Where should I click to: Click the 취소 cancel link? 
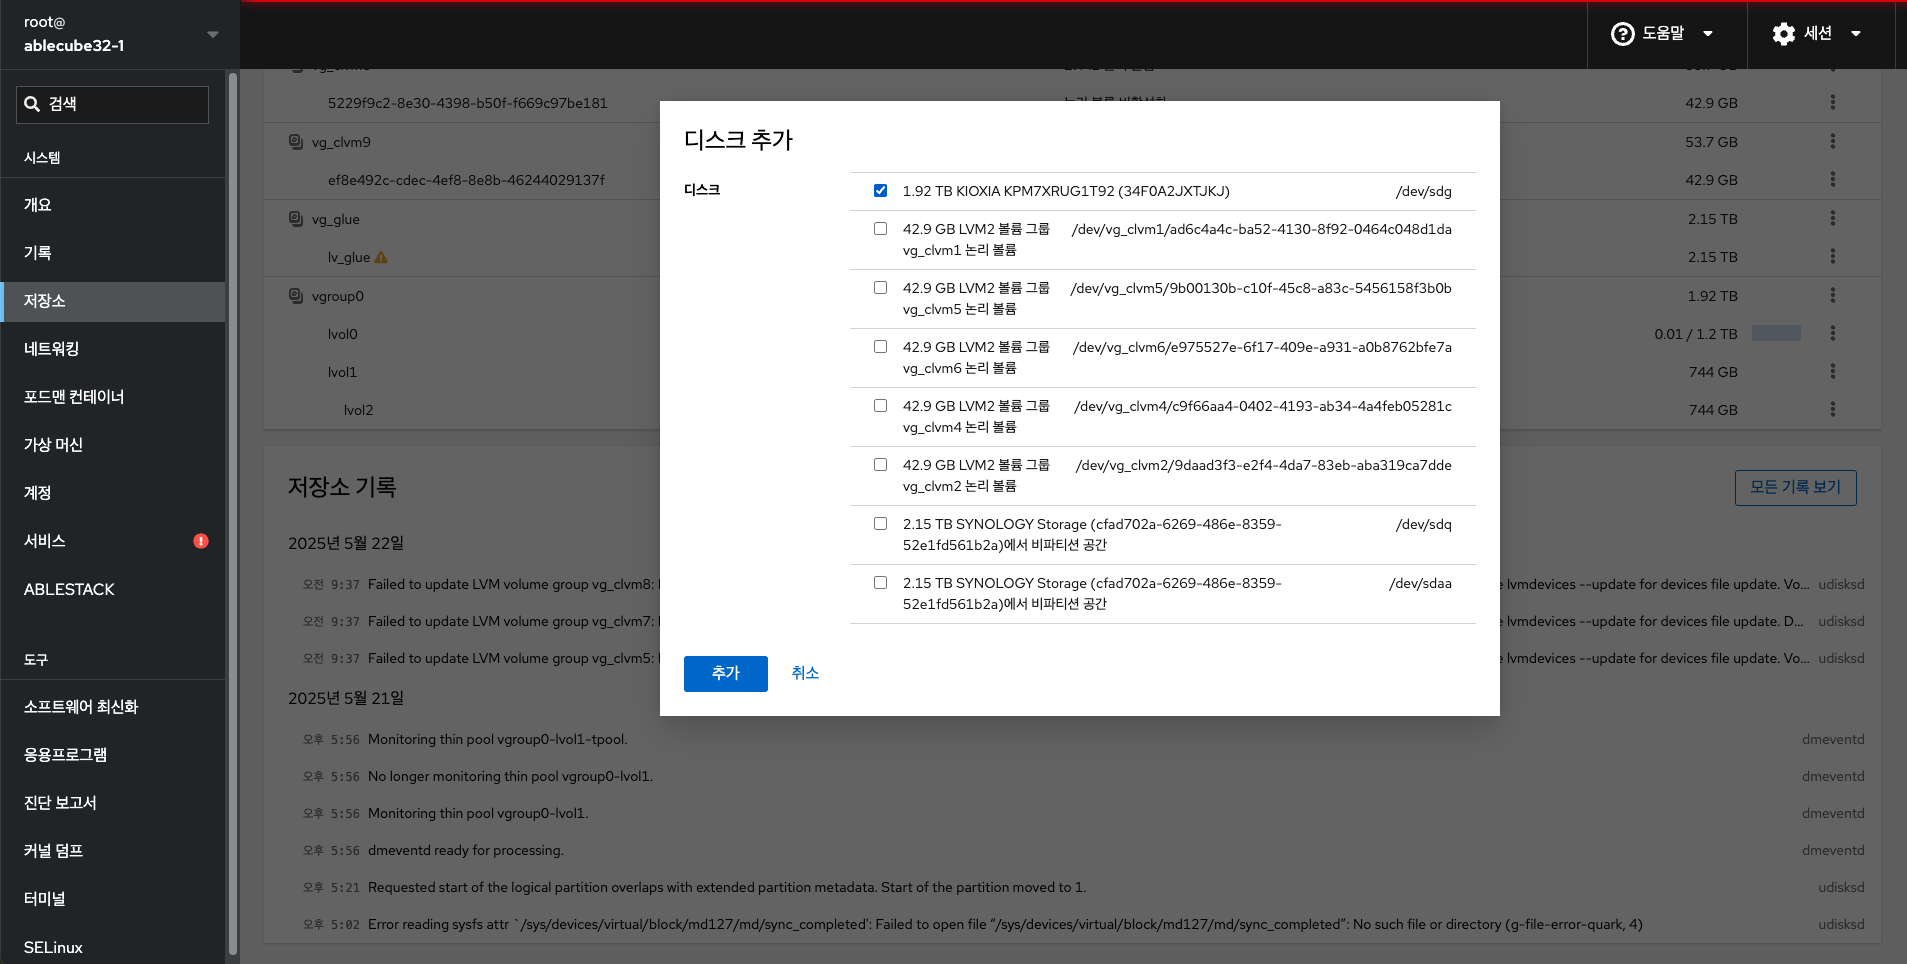point(805,673)
